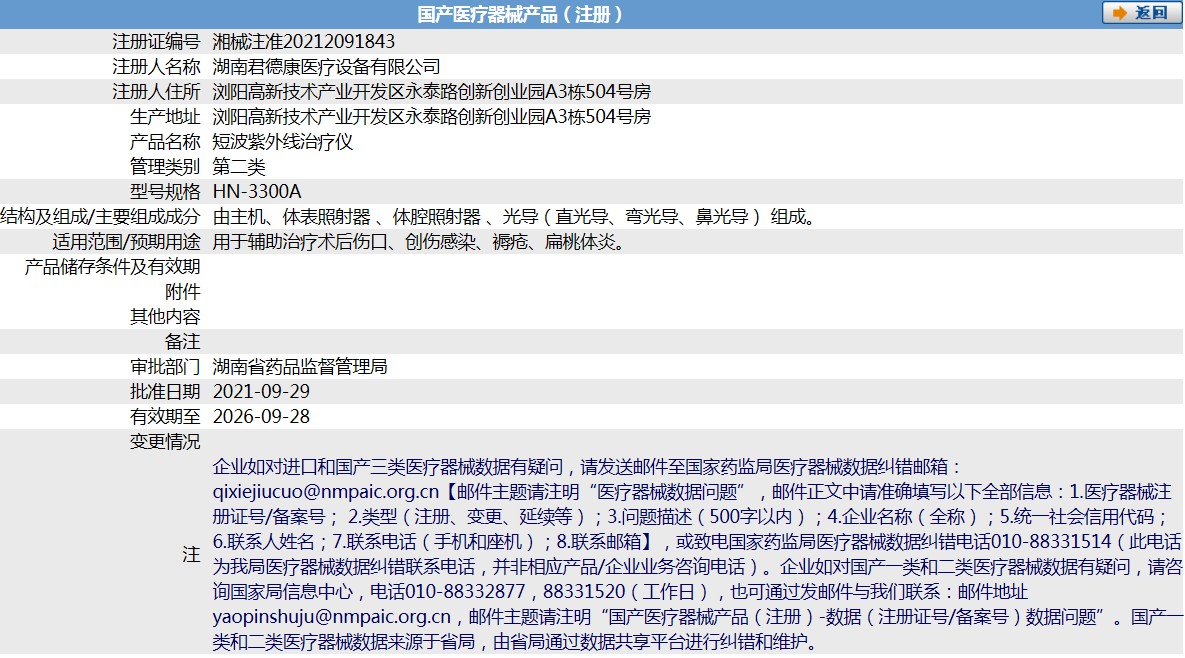Click the 注 label beside the note

pyautogui.click(x=191, y=555)
